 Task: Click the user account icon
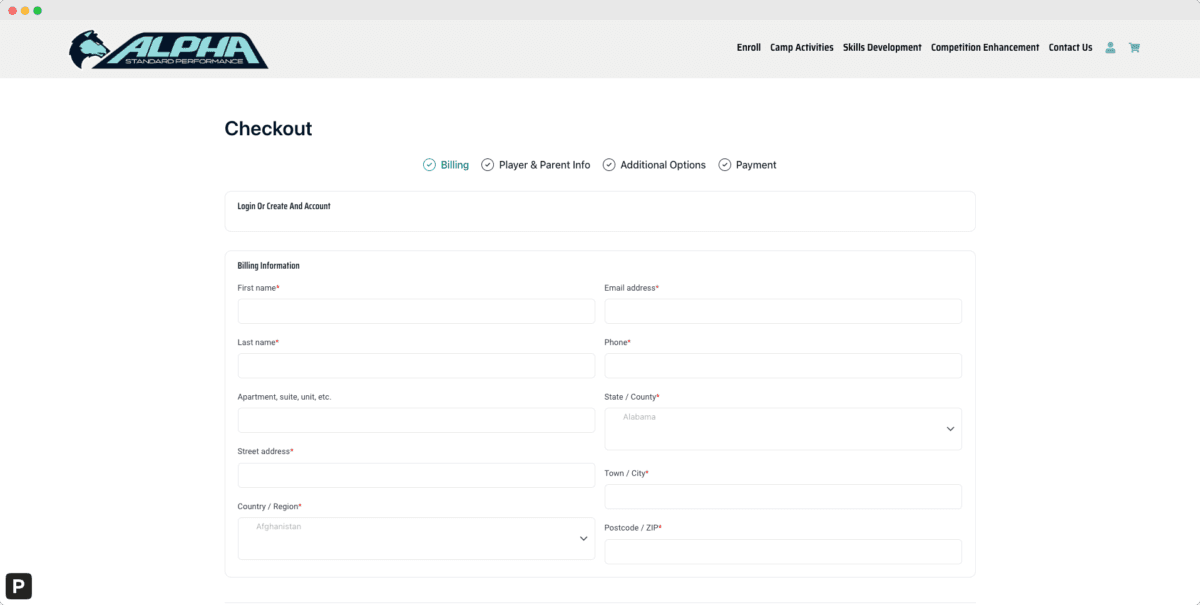coord(1110,47)
